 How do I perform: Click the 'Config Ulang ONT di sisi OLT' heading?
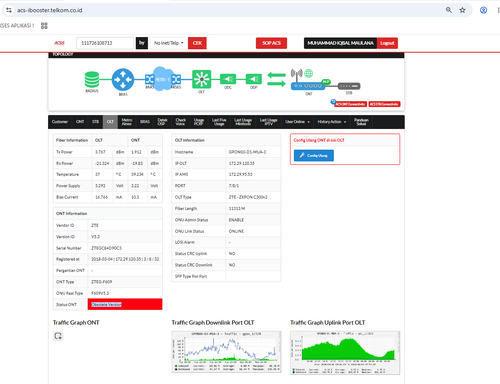(x=319, y=140)
